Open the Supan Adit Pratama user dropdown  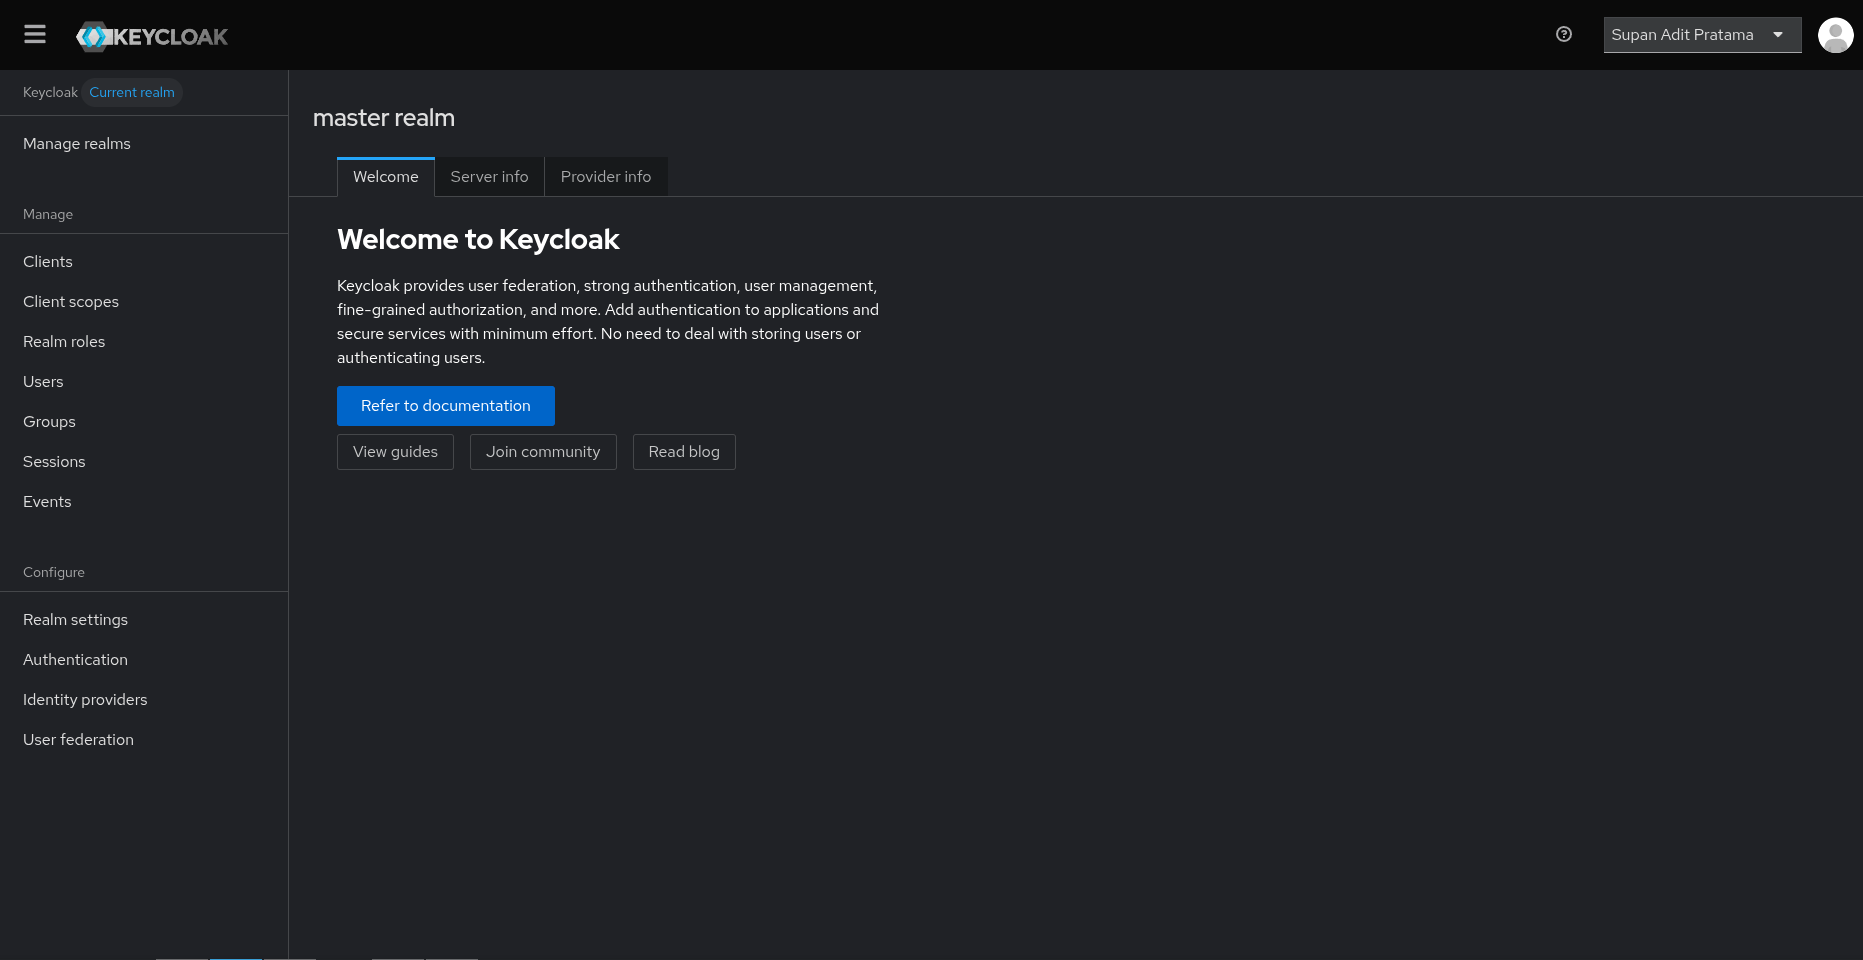1702,35
